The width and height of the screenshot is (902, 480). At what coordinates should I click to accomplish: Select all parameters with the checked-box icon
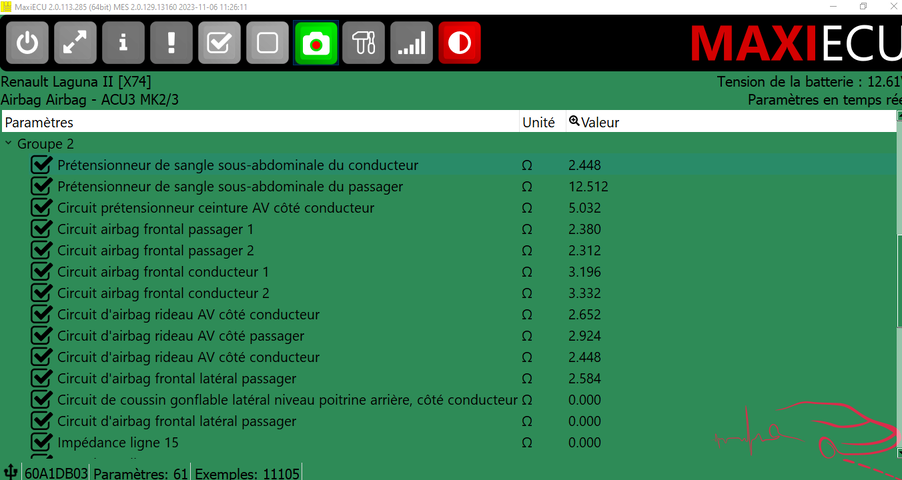(219, 43)
